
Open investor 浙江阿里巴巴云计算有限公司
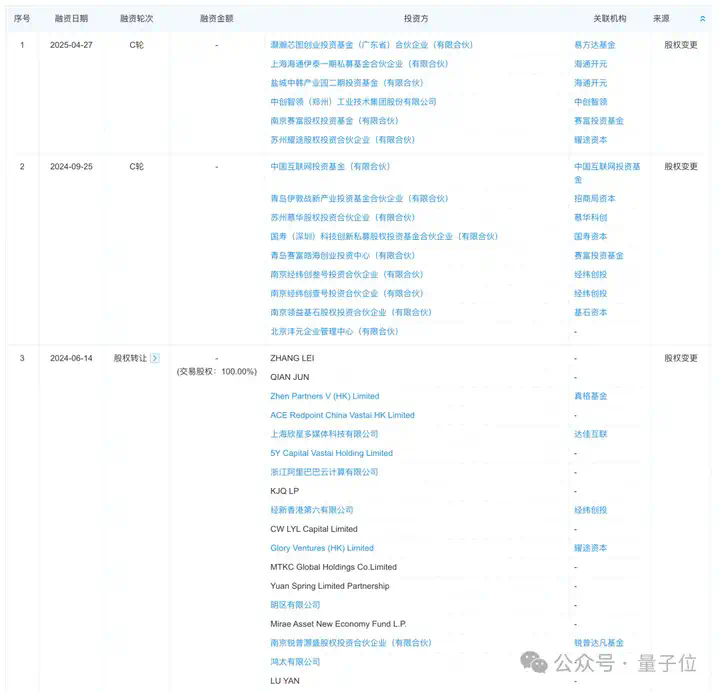click(324, 472)
